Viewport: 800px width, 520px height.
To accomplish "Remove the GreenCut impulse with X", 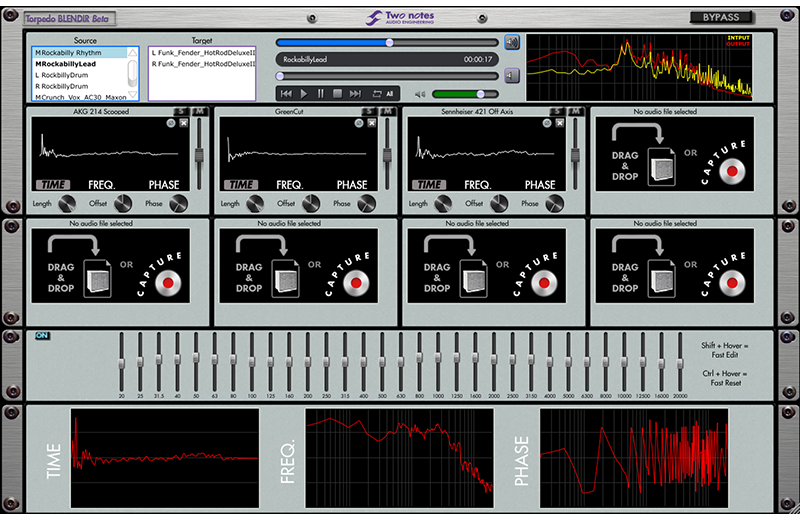I will click(372, 123).
